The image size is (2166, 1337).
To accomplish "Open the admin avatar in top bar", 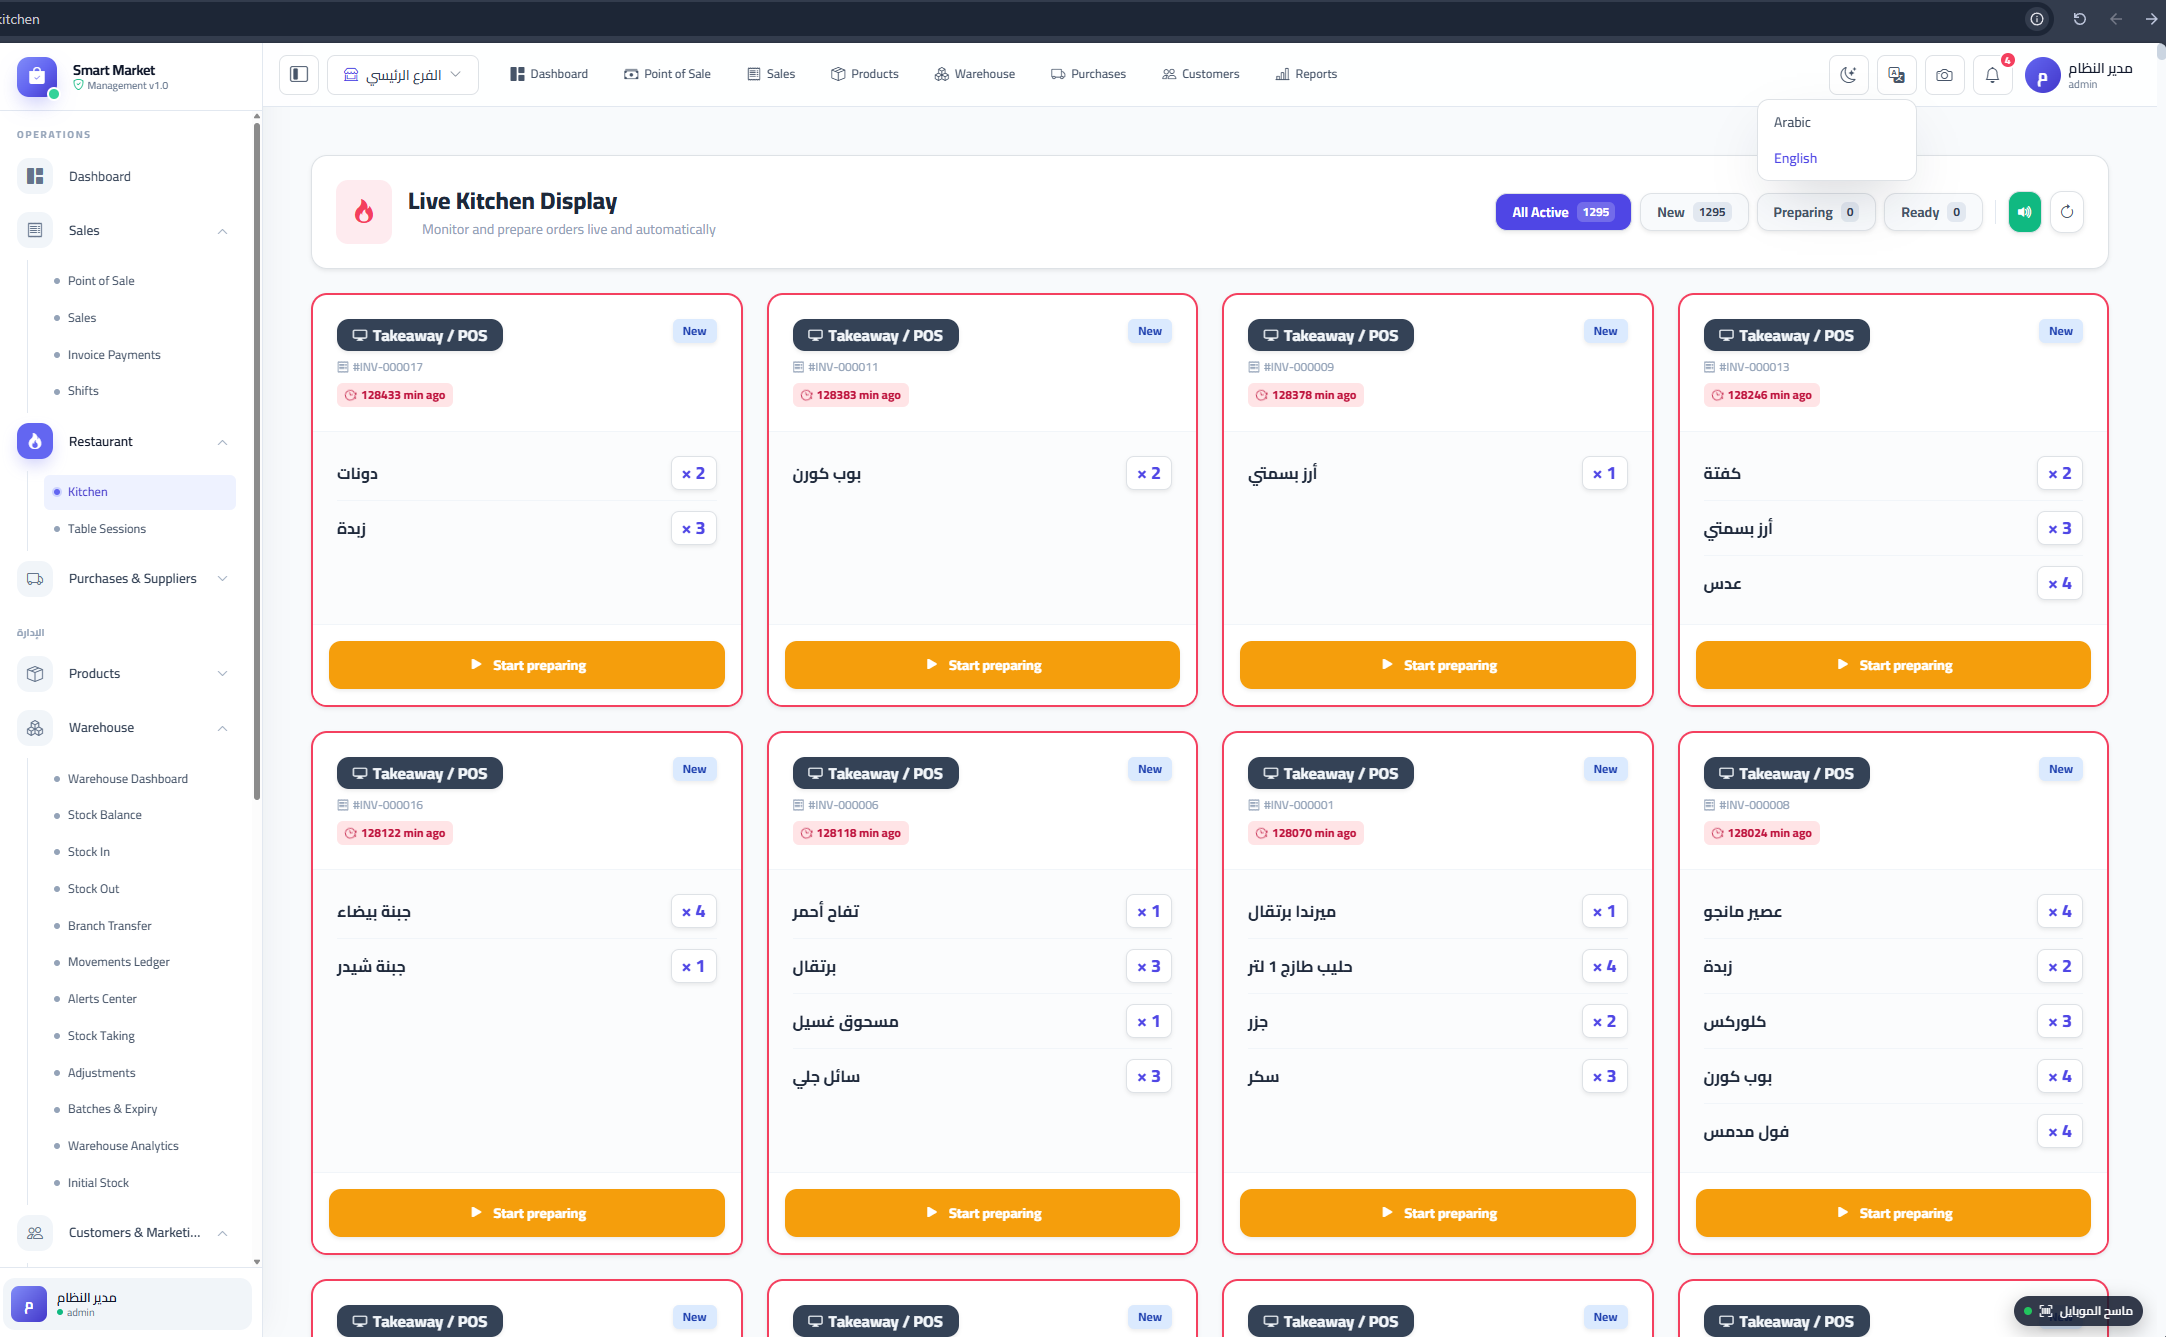I will (x=2042, y=75).
